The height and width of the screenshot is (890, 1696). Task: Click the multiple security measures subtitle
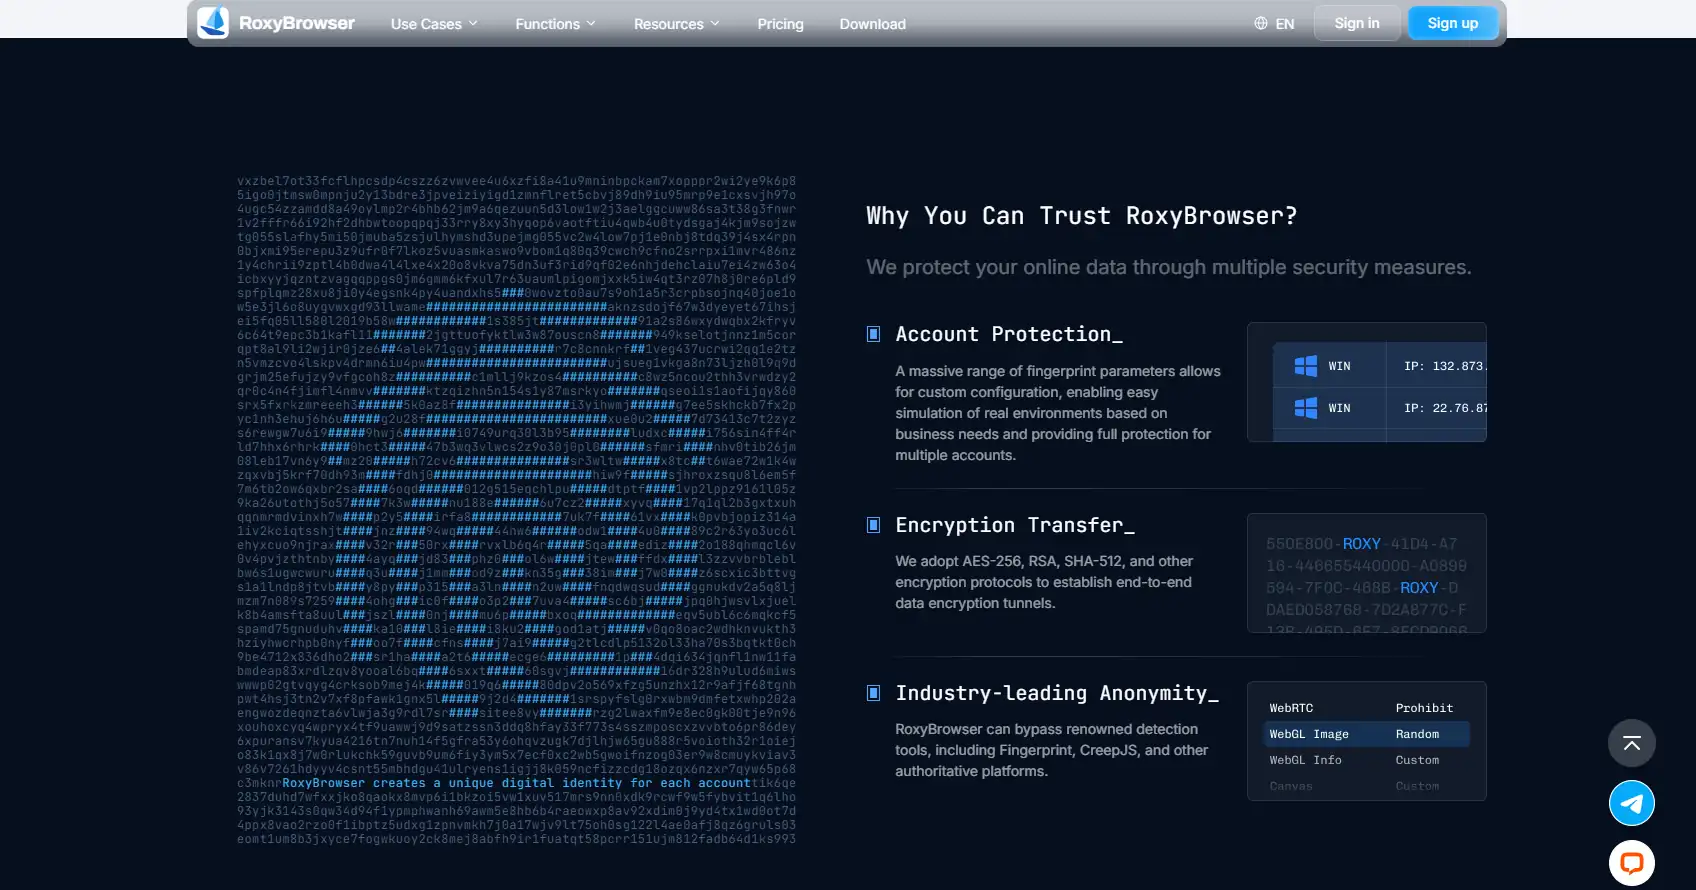click(x=1169, y=267)
